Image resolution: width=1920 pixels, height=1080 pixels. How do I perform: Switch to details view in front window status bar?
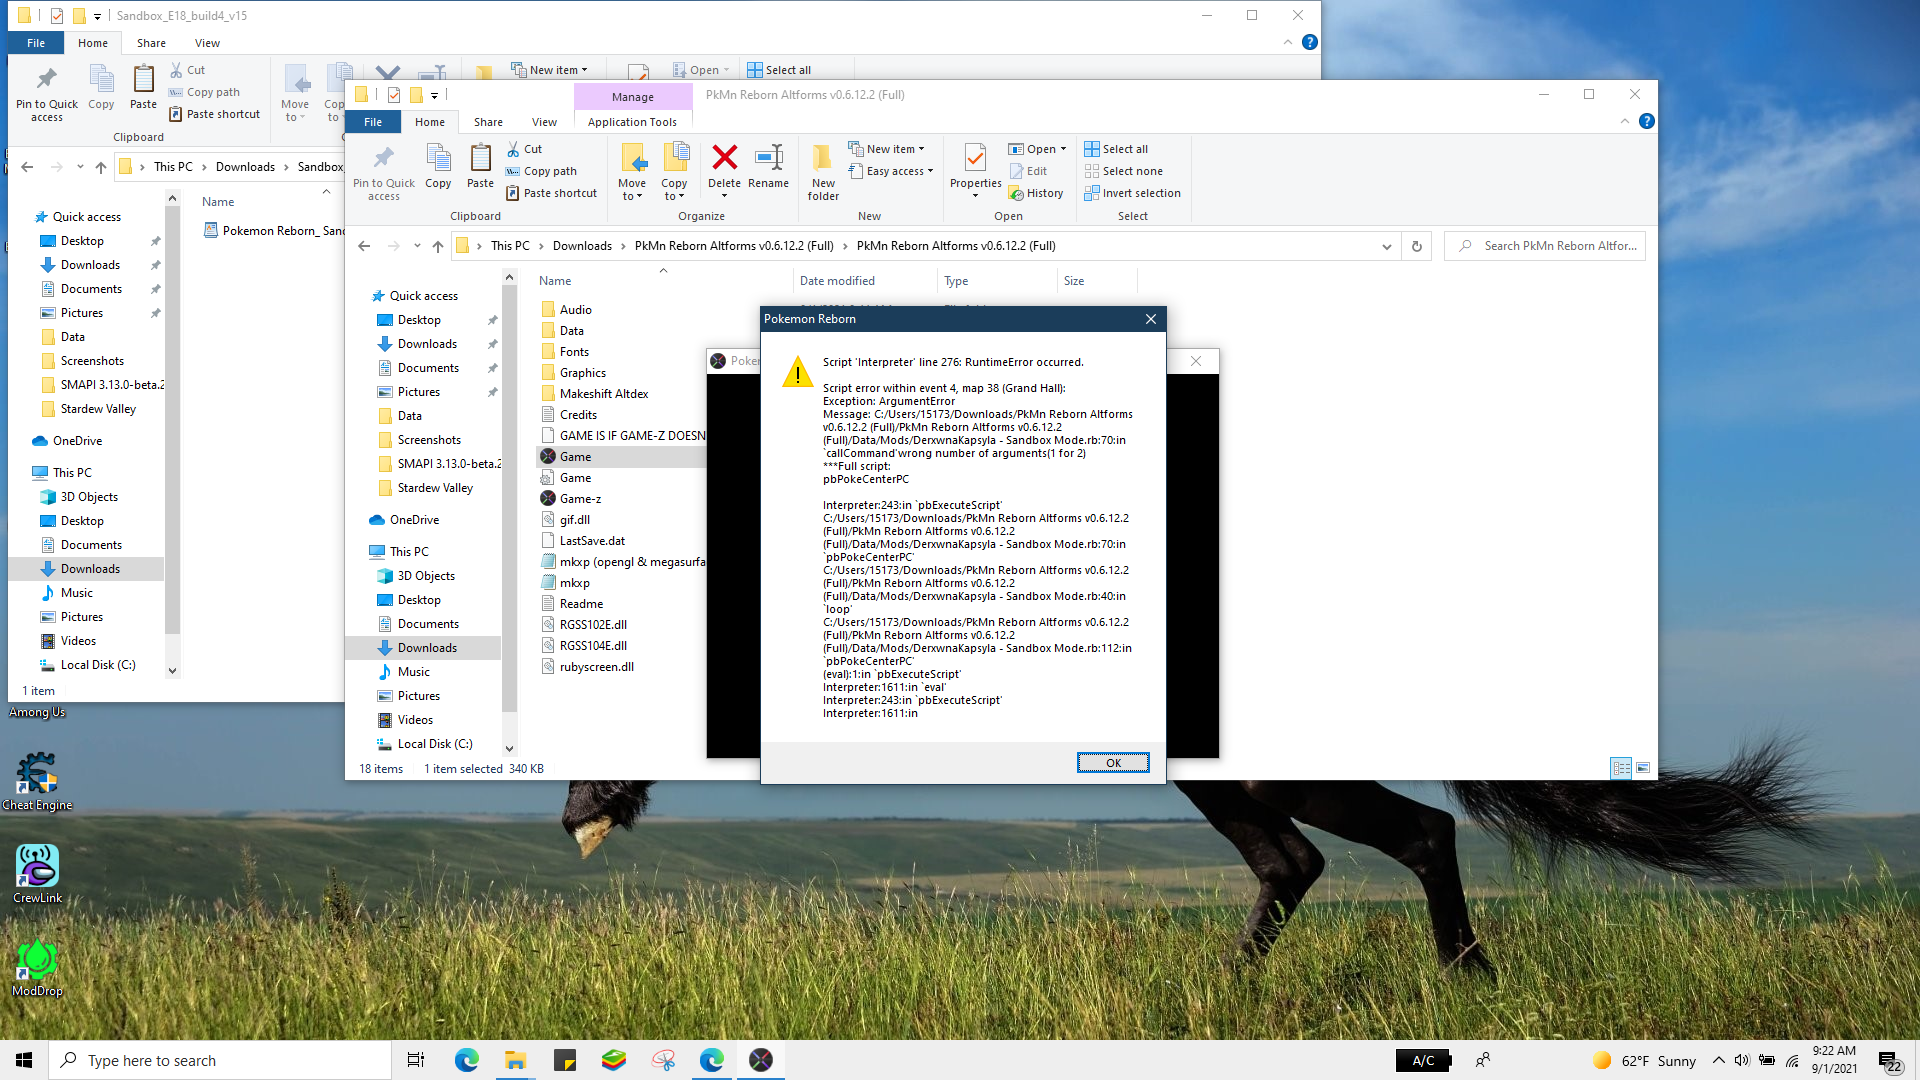click(1621, 768)
